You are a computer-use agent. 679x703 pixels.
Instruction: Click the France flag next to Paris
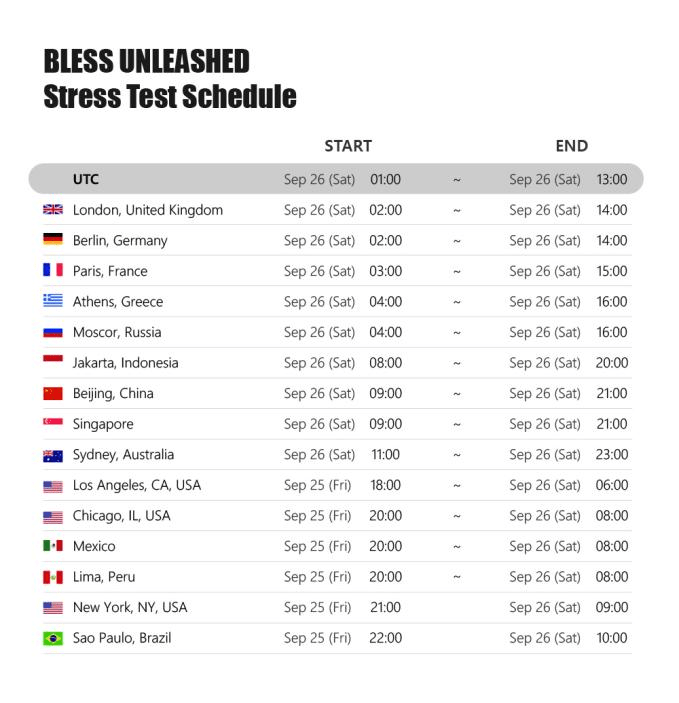(53, 270)
